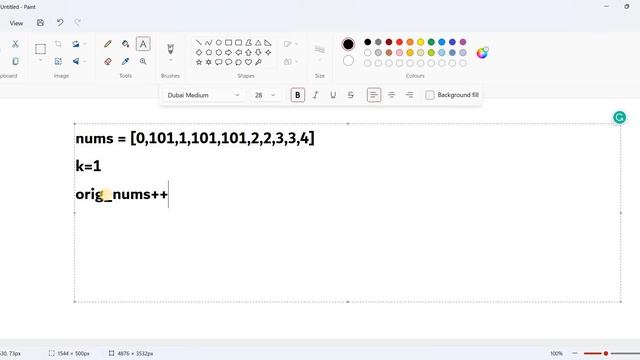Screen dimensions: 640x360
Task: Choose the green palette colour
Action: [431, 42]
